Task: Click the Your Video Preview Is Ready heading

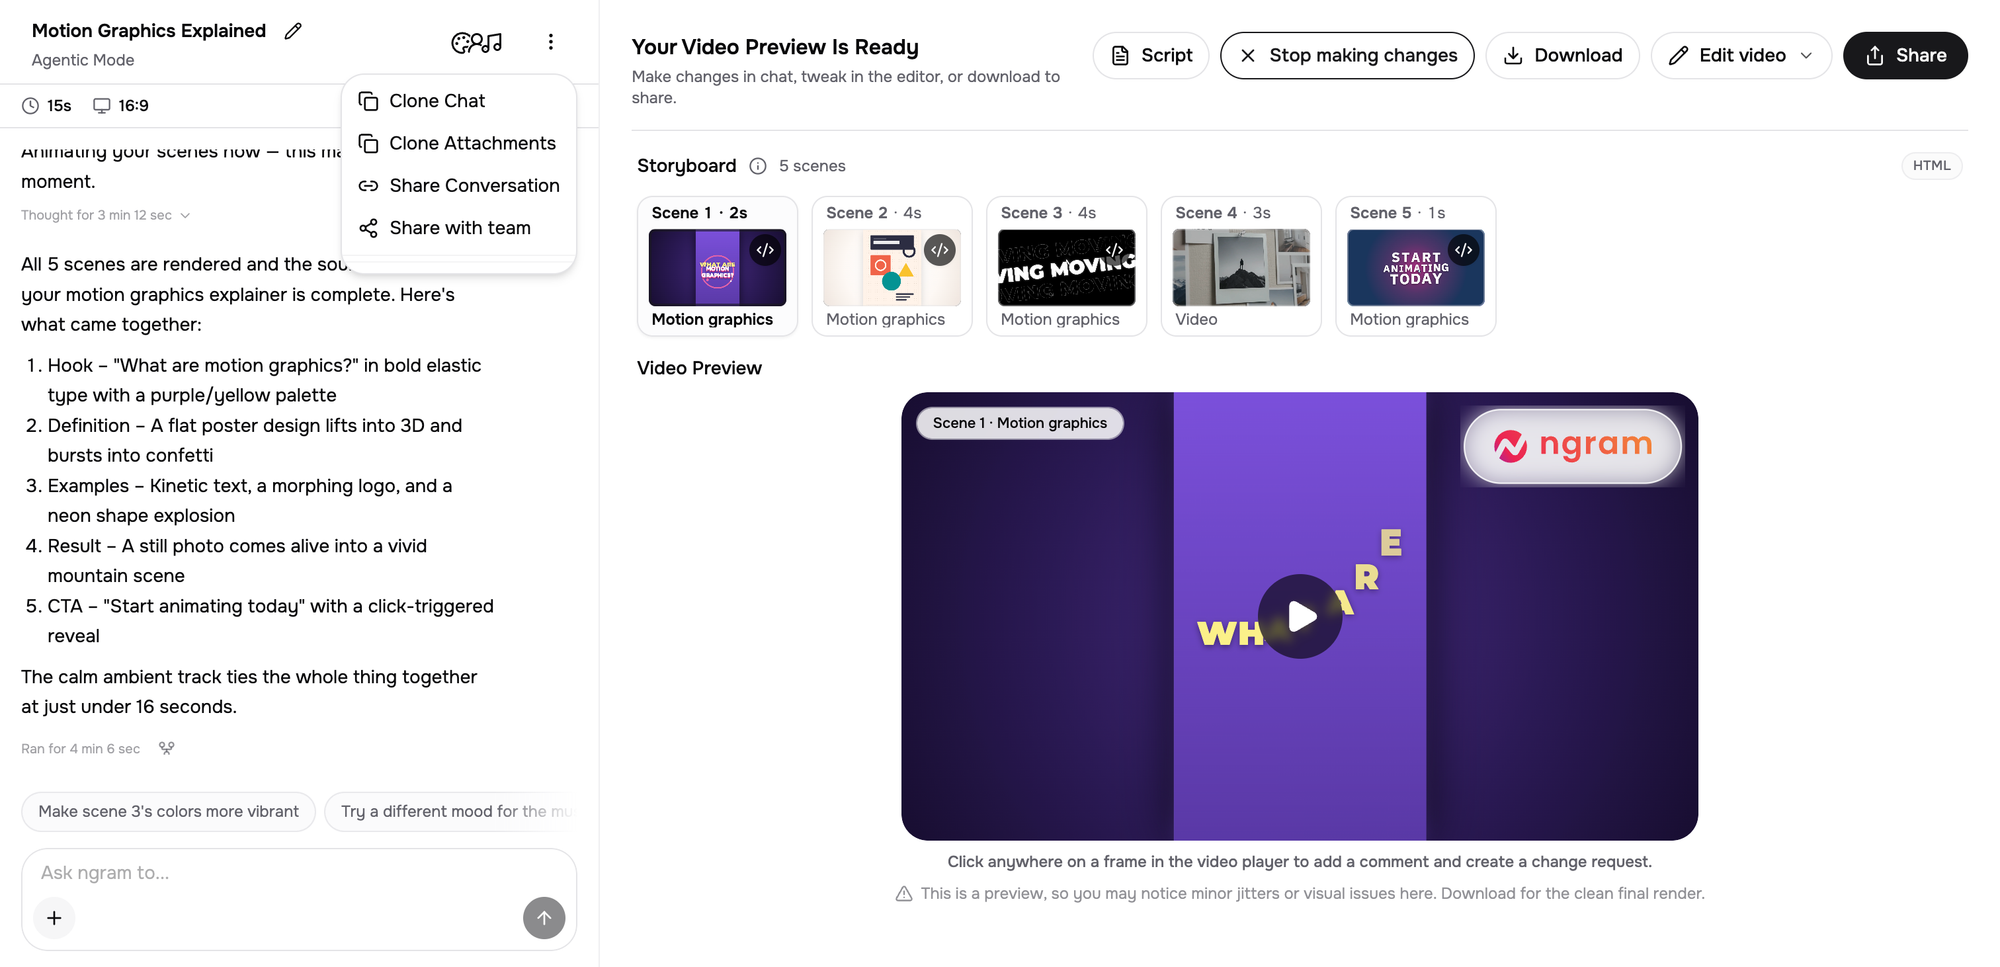Action: [775, 47]
